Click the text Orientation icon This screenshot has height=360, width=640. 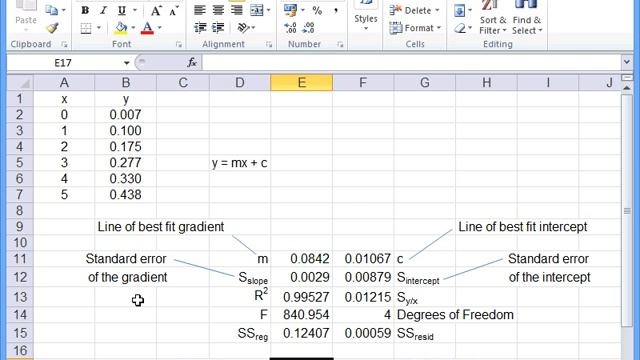pyautogui.click(x=243, y=28)
